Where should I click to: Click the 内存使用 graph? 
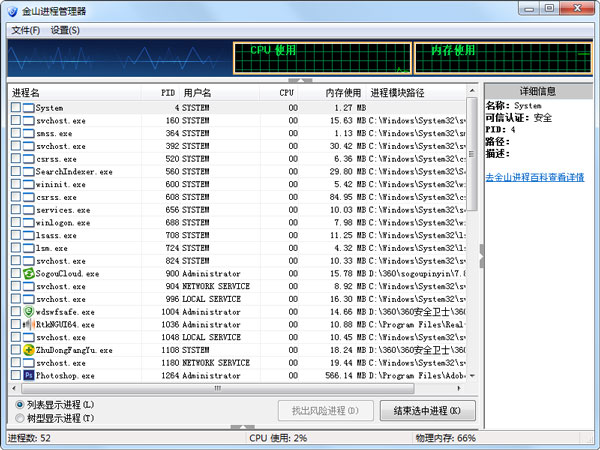pyautogui.click(x=503, y=58)
